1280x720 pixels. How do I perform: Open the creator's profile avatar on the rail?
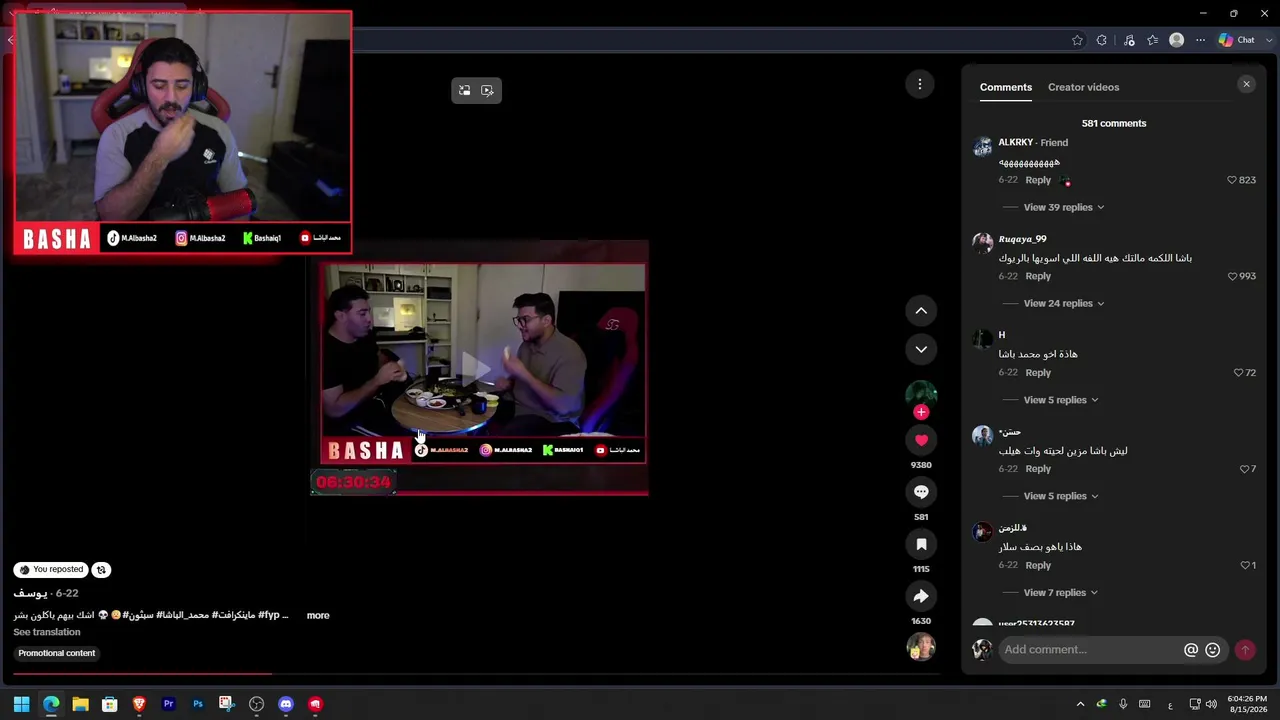(921, 394)
